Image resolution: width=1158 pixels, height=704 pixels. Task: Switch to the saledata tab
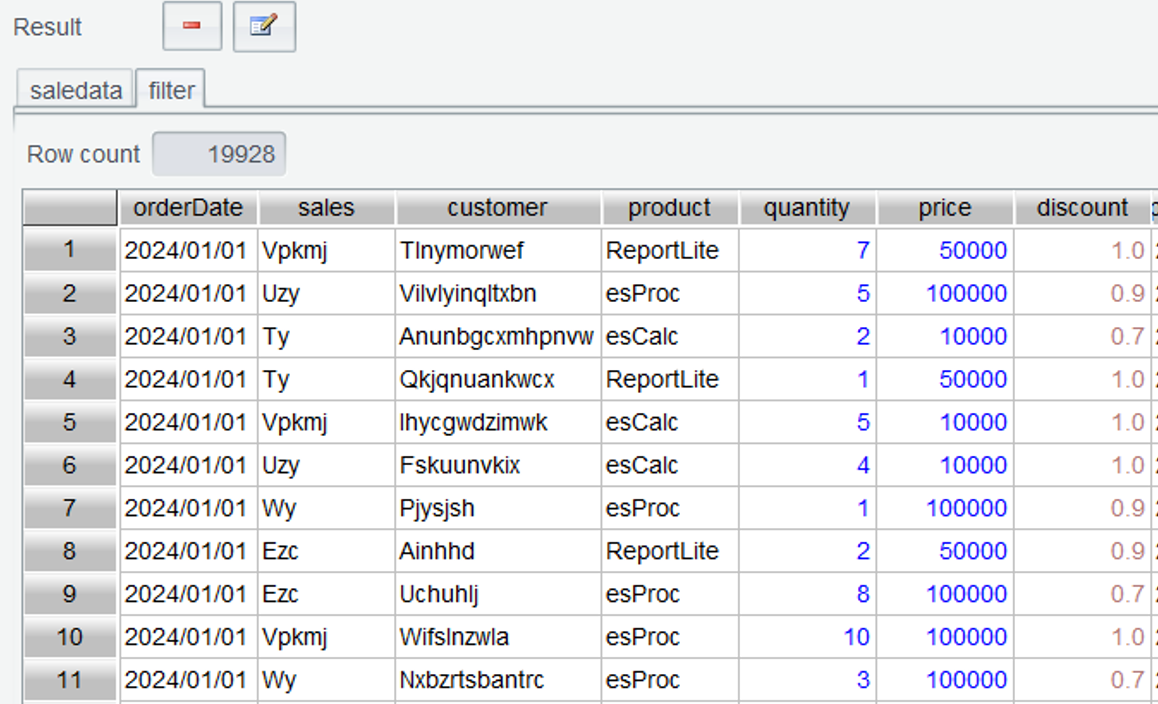pos(76,90)
